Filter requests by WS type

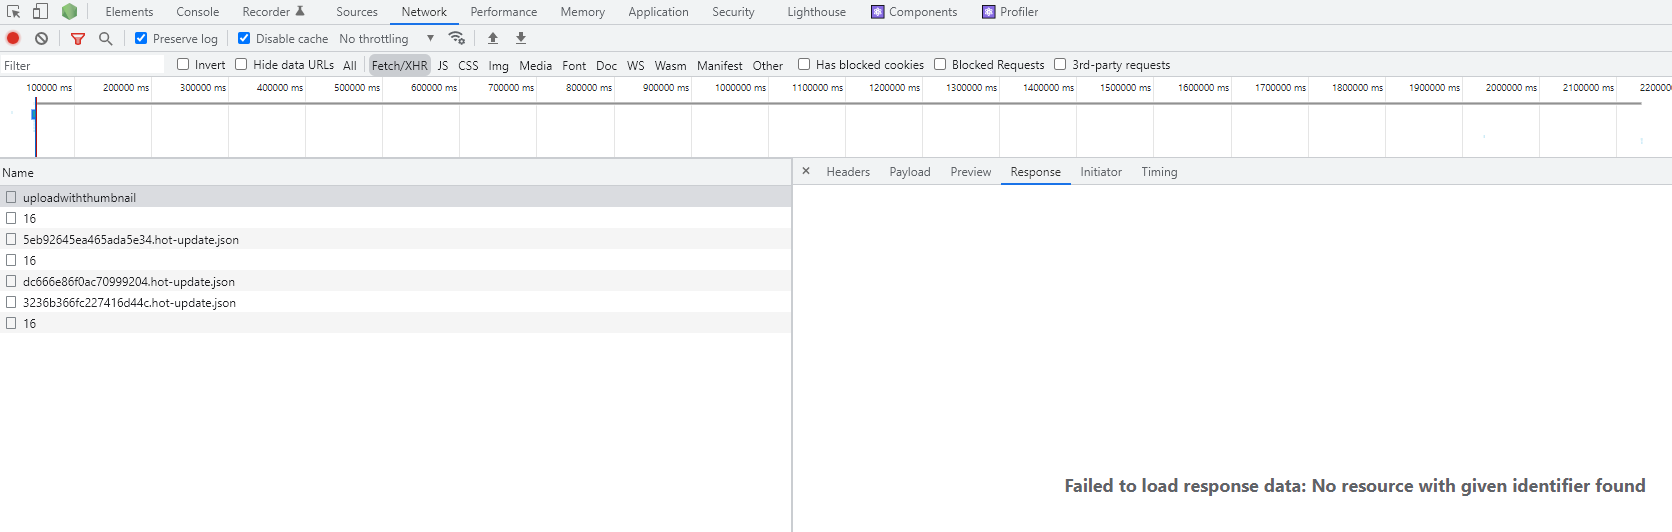[636, 65]
